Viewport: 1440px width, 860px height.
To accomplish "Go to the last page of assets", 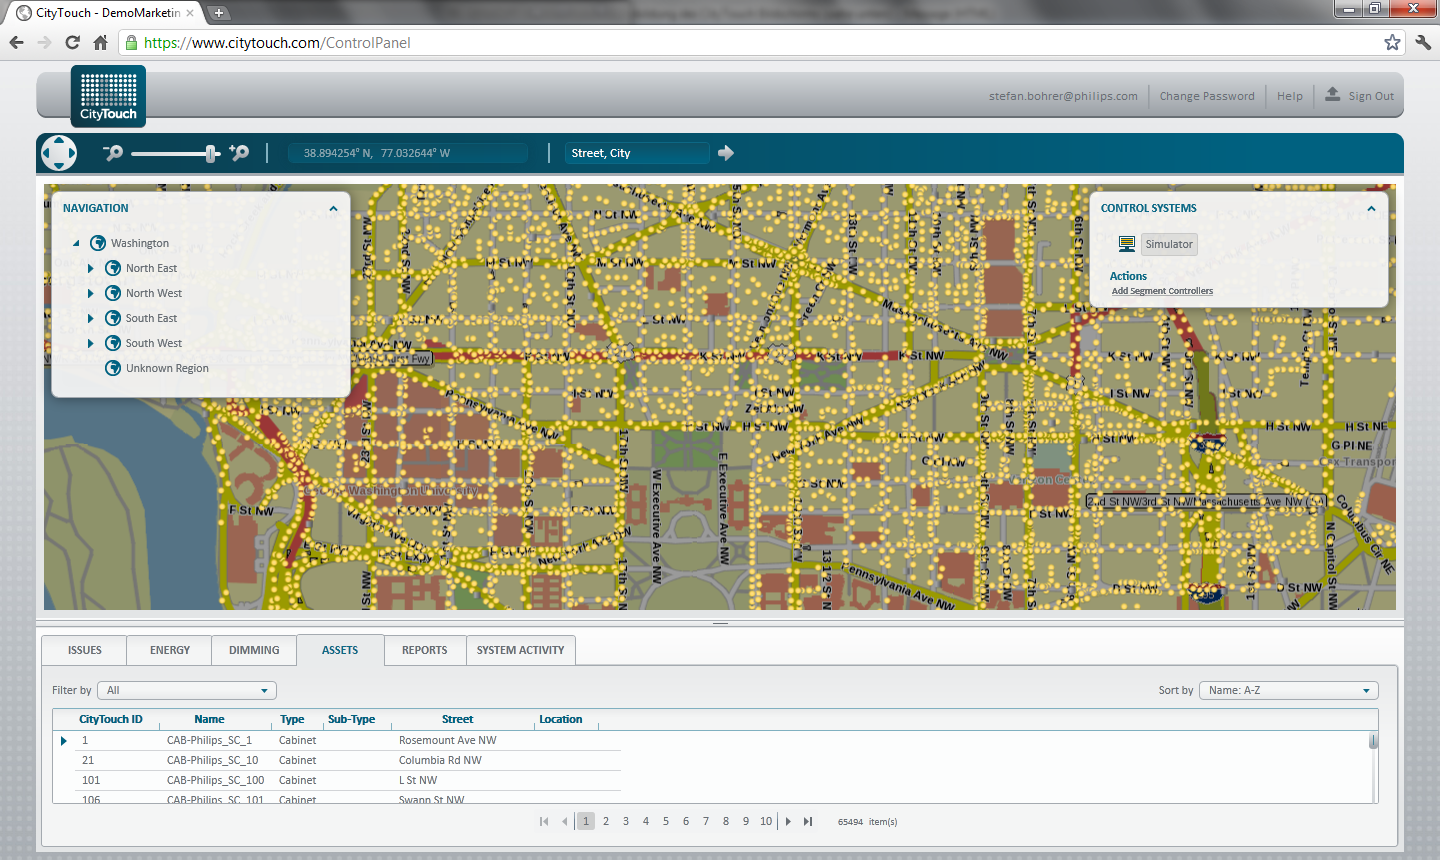I will click(x=808, y=822).
